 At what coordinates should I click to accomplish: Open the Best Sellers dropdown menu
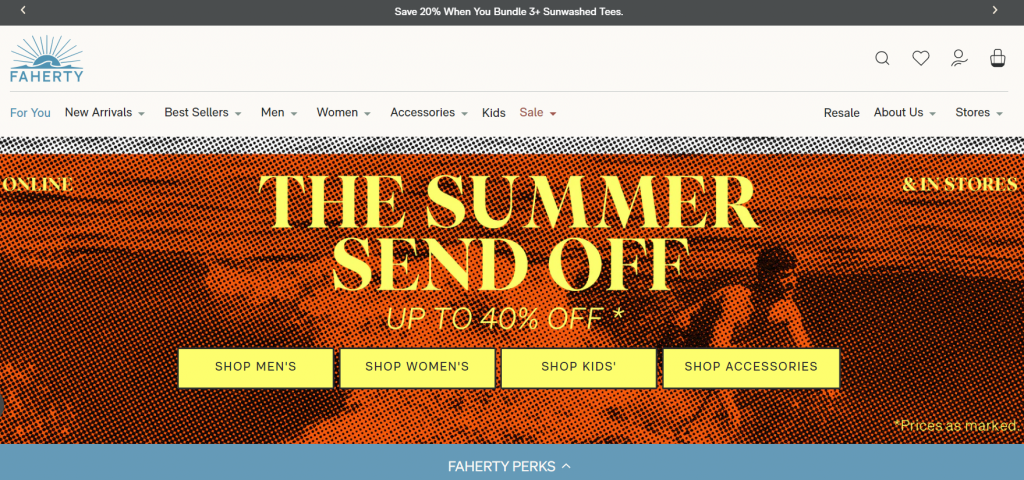point(202,112)
